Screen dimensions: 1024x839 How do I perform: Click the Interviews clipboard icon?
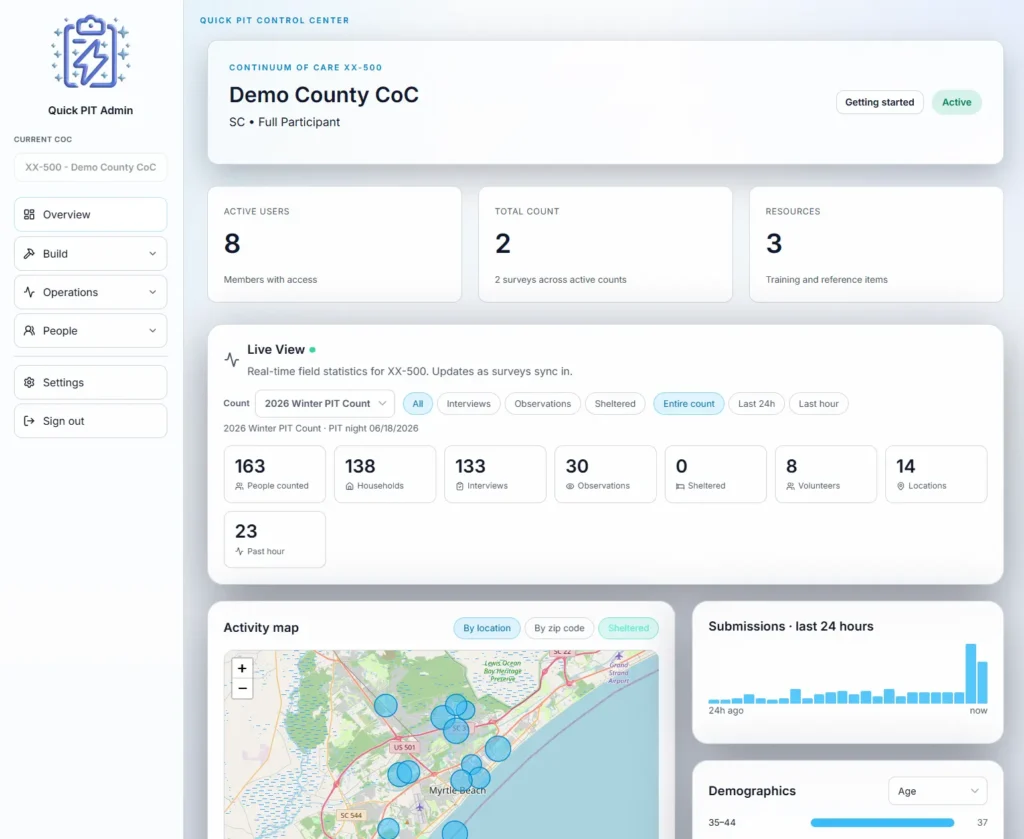coord(460,486)
